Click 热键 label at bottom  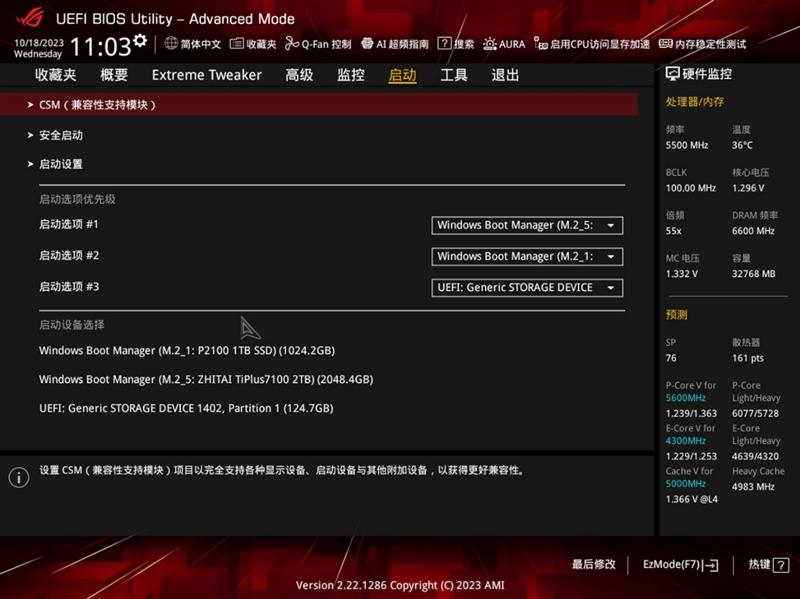click(759, 564)
